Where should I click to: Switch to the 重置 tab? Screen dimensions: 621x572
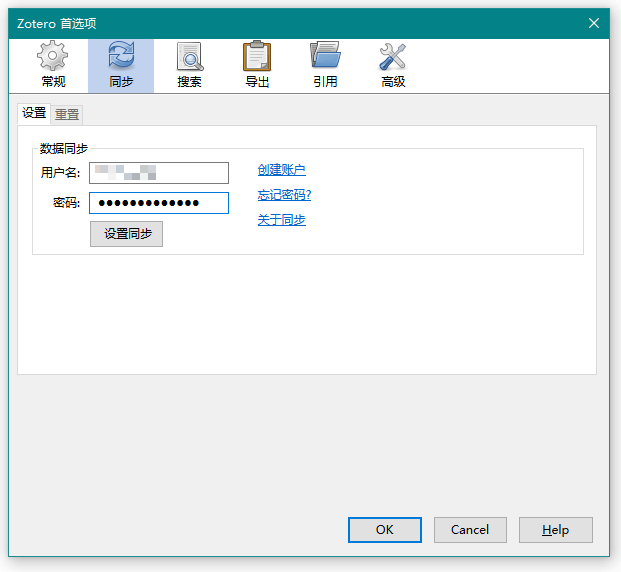[67, 115]
